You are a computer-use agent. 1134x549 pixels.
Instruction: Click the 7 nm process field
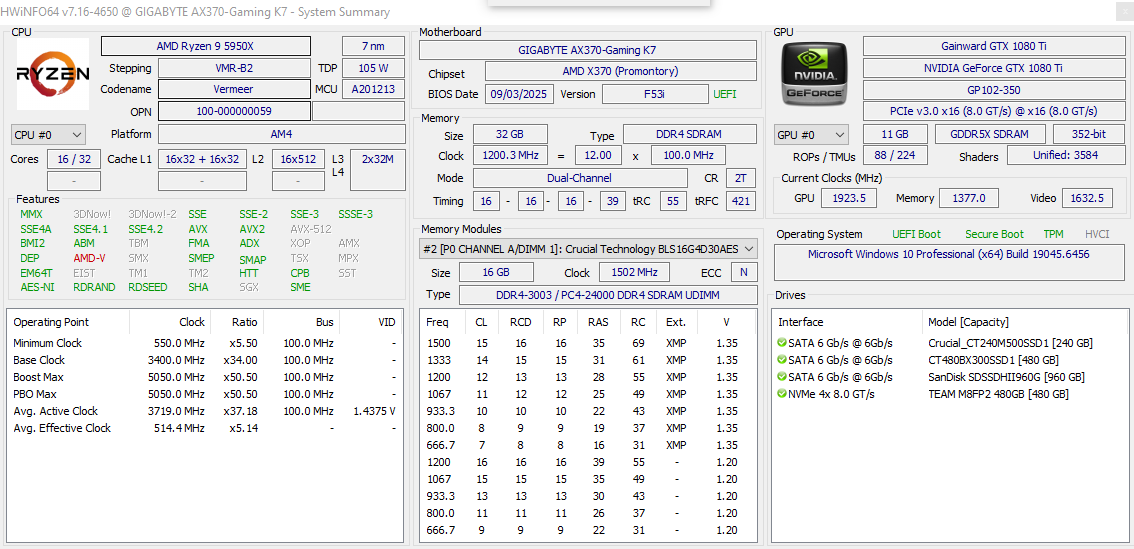coord(373,46)
